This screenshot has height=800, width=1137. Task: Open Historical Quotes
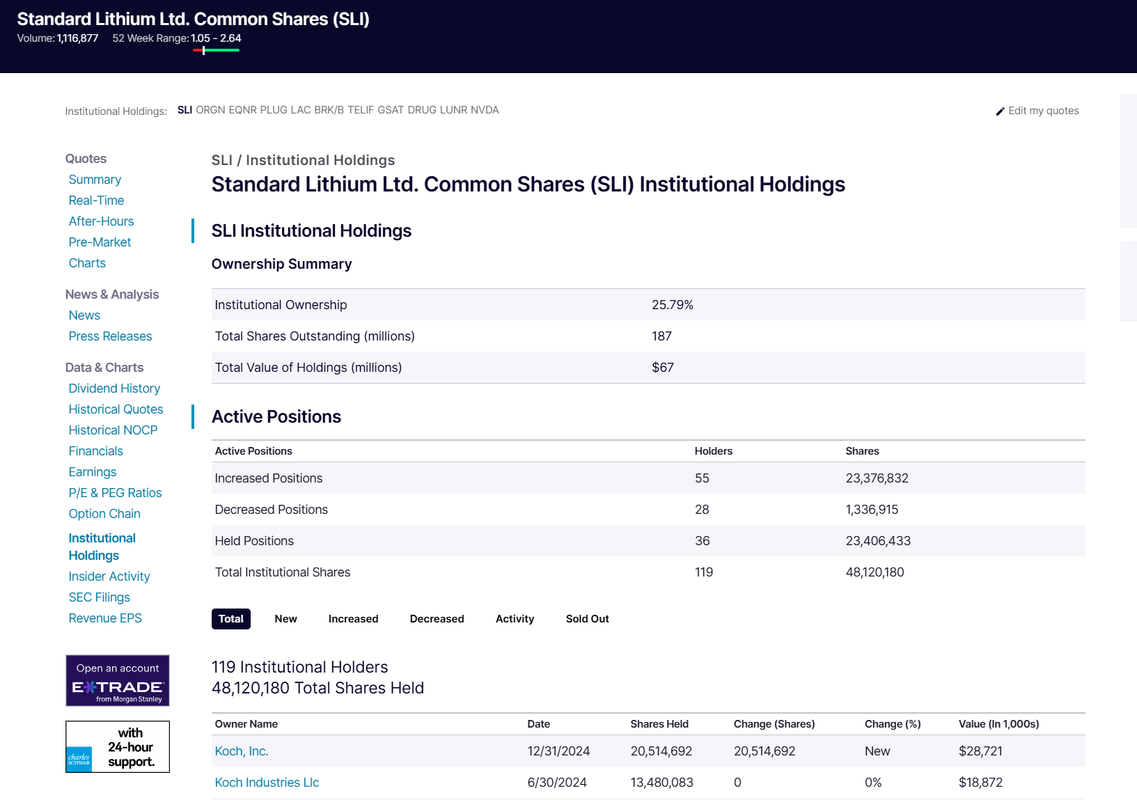point(116,410)
